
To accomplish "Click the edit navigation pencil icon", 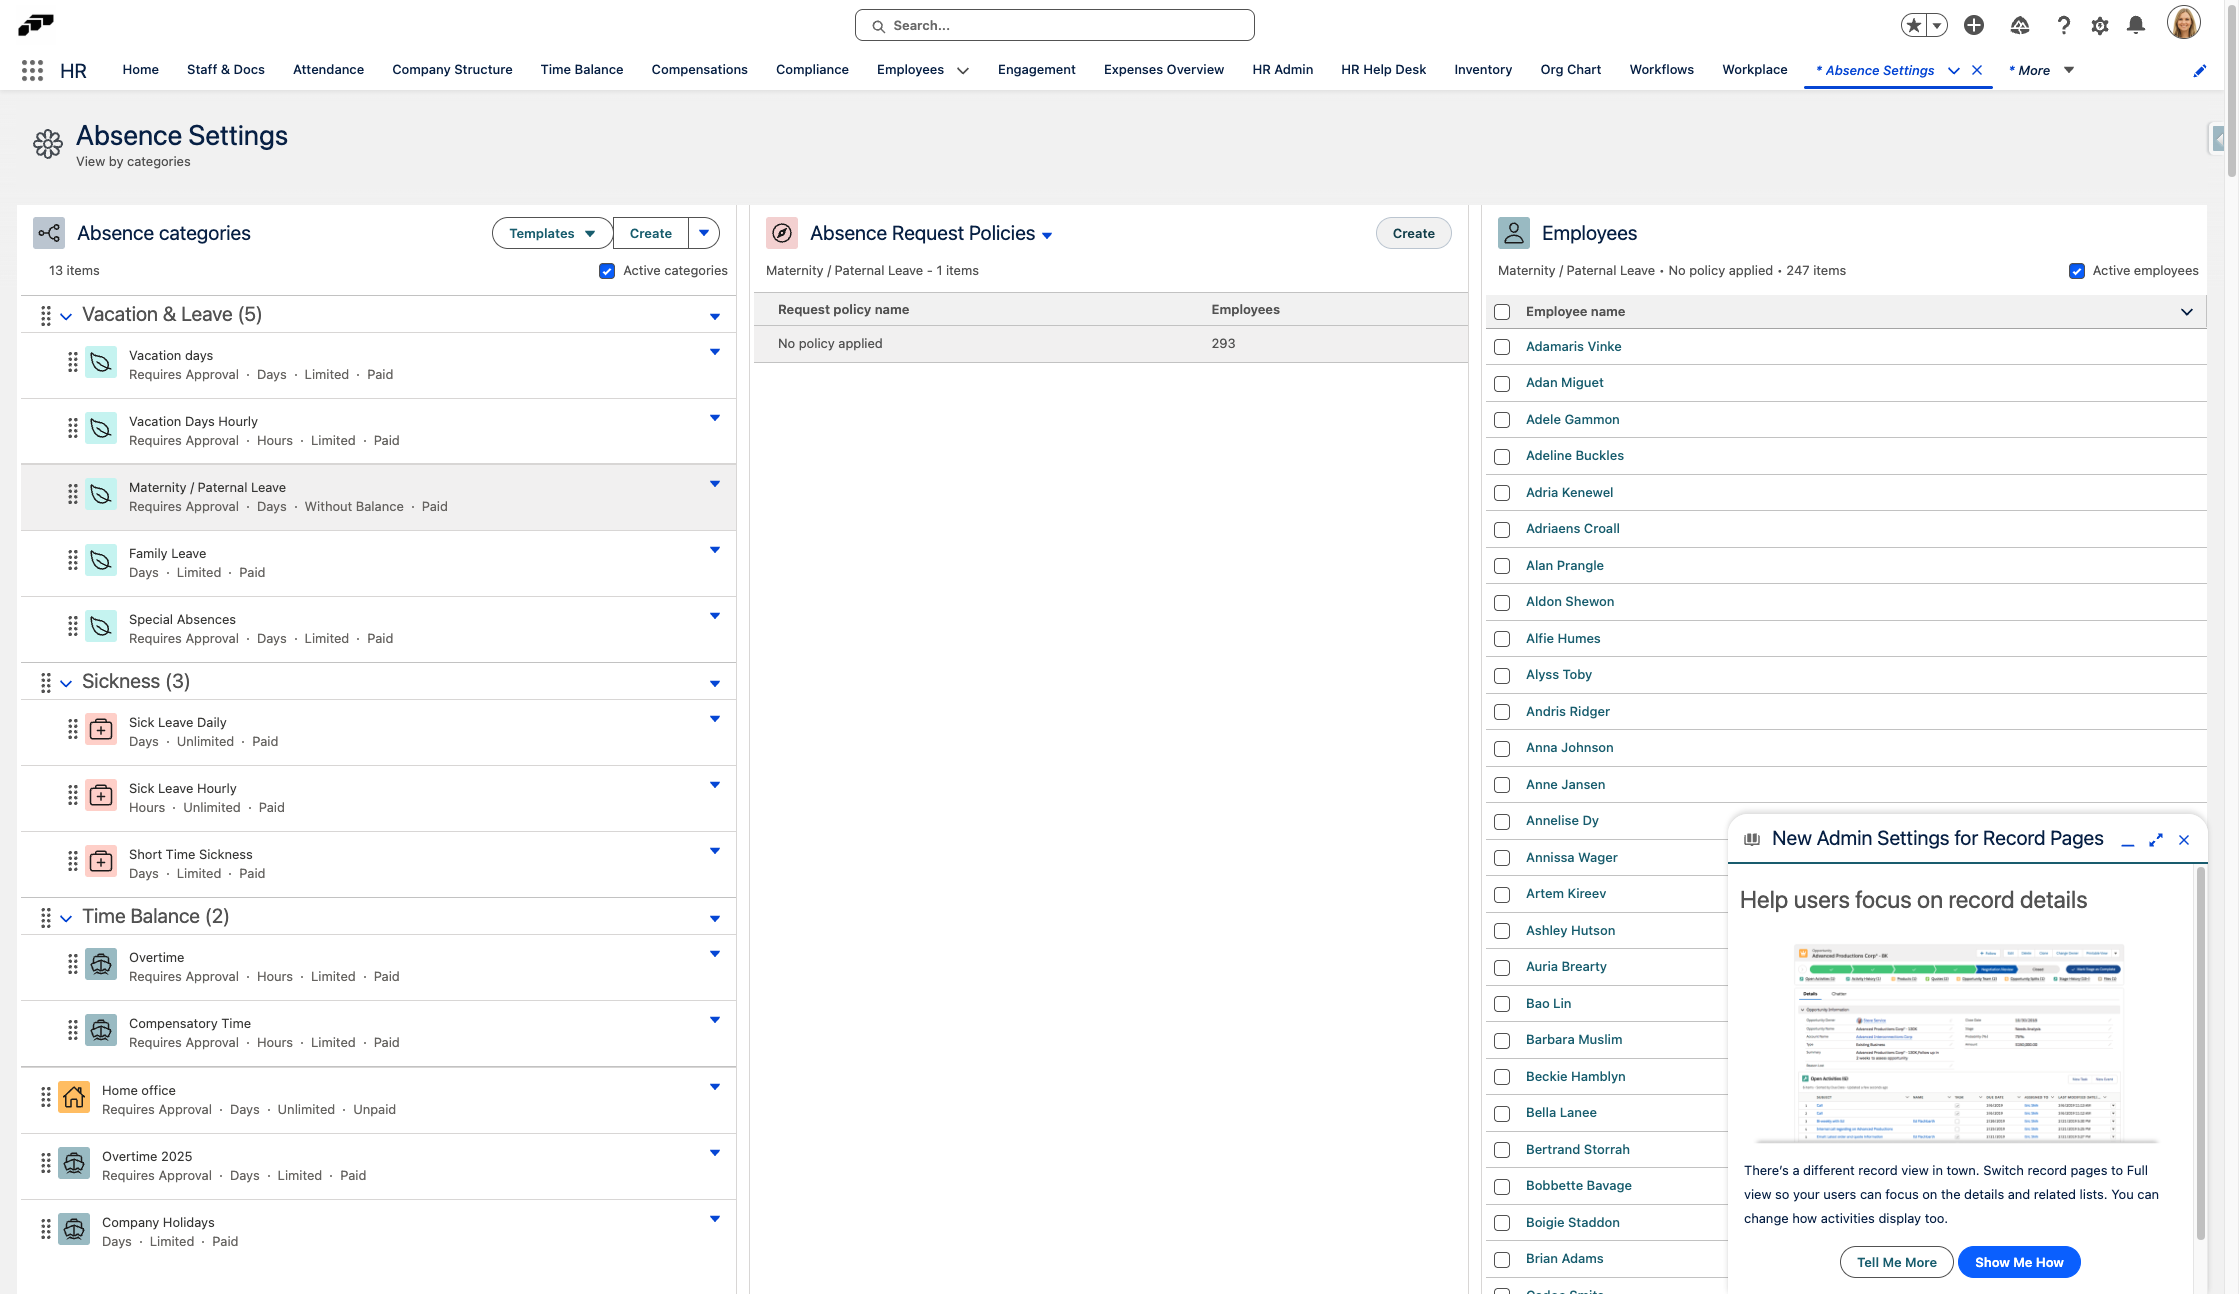I will pyautogui.click(x=2200, y=71).
